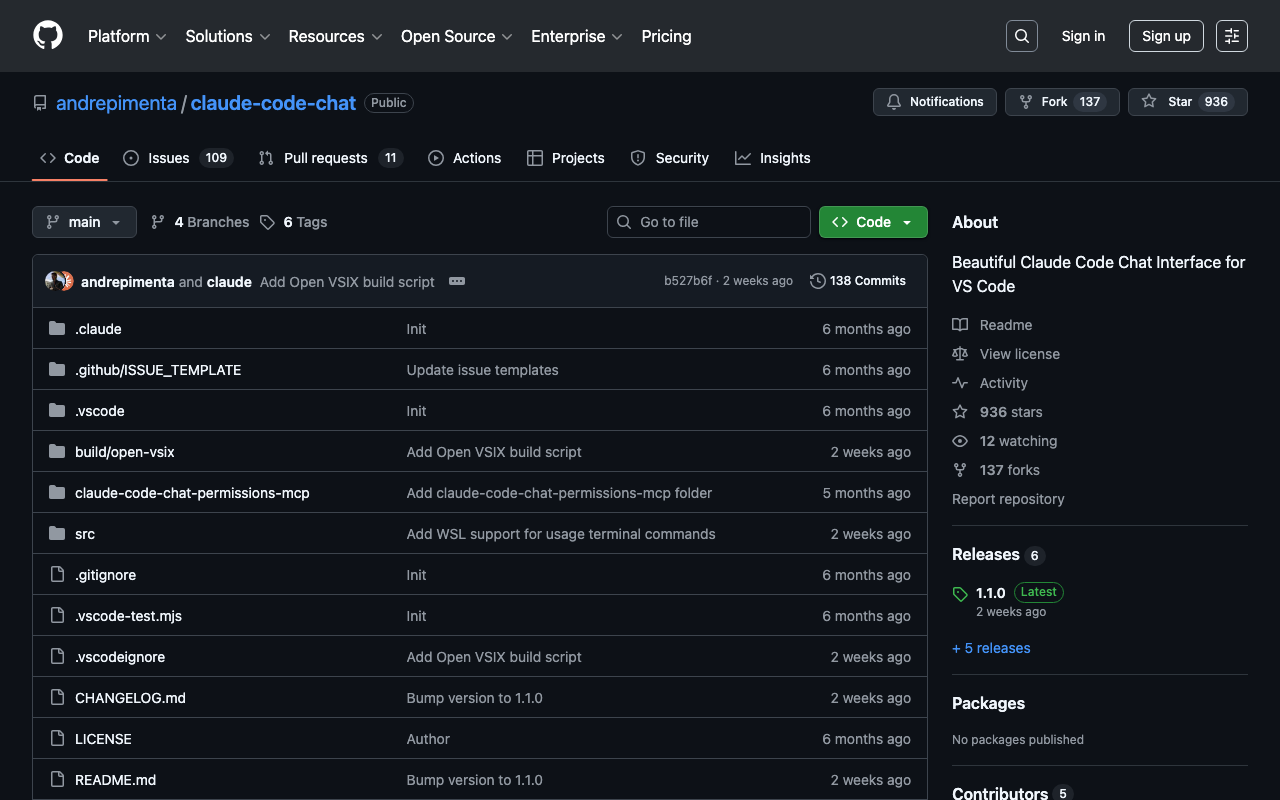The height and width of the screenshot is (800, 1280).
Task: Click the src folder icon
Action: pos(57,534)
